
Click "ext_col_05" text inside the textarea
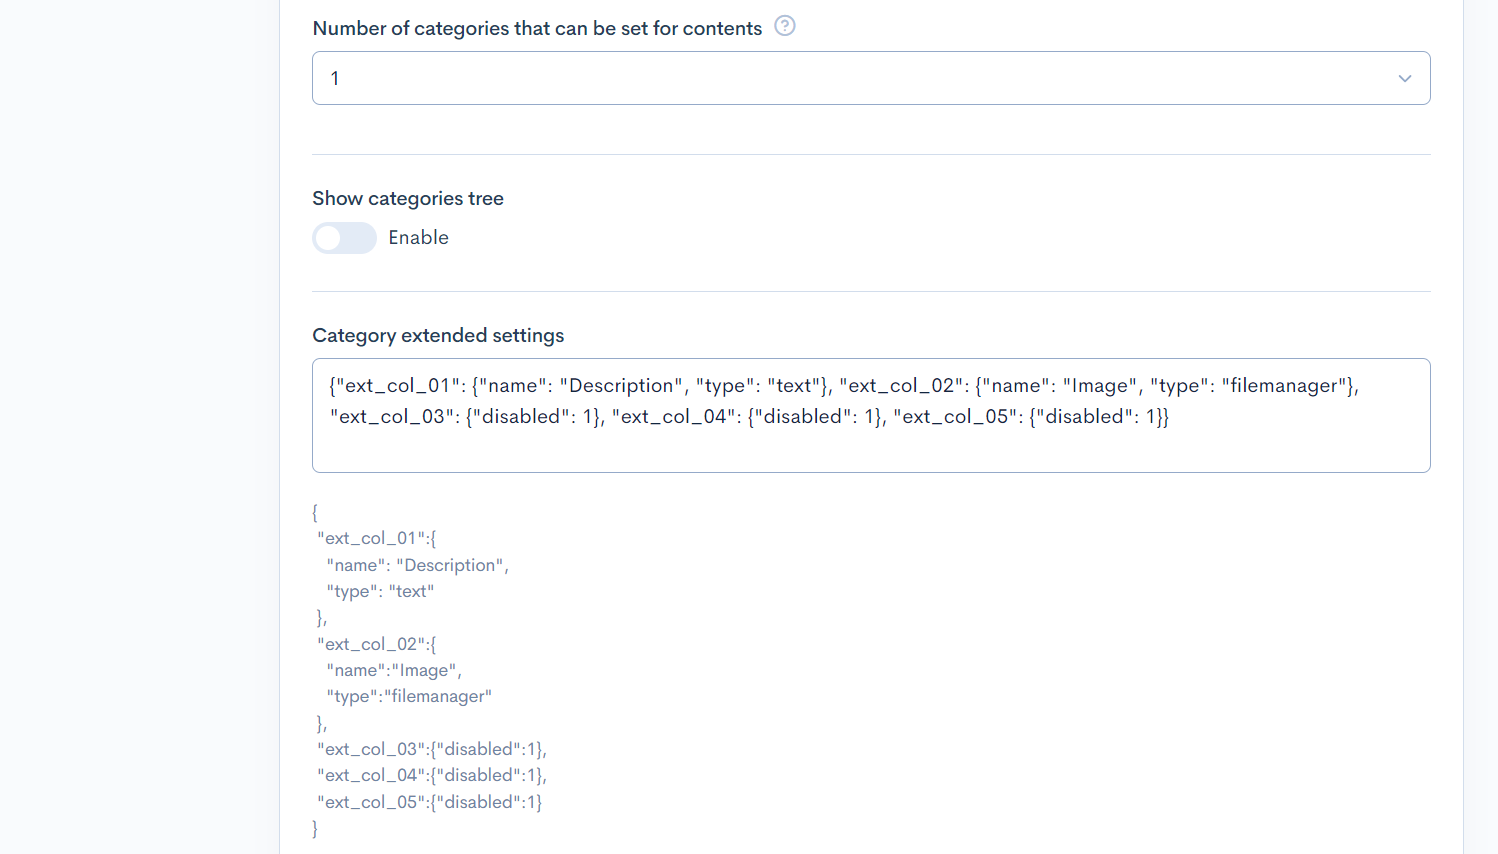[955, 417]
